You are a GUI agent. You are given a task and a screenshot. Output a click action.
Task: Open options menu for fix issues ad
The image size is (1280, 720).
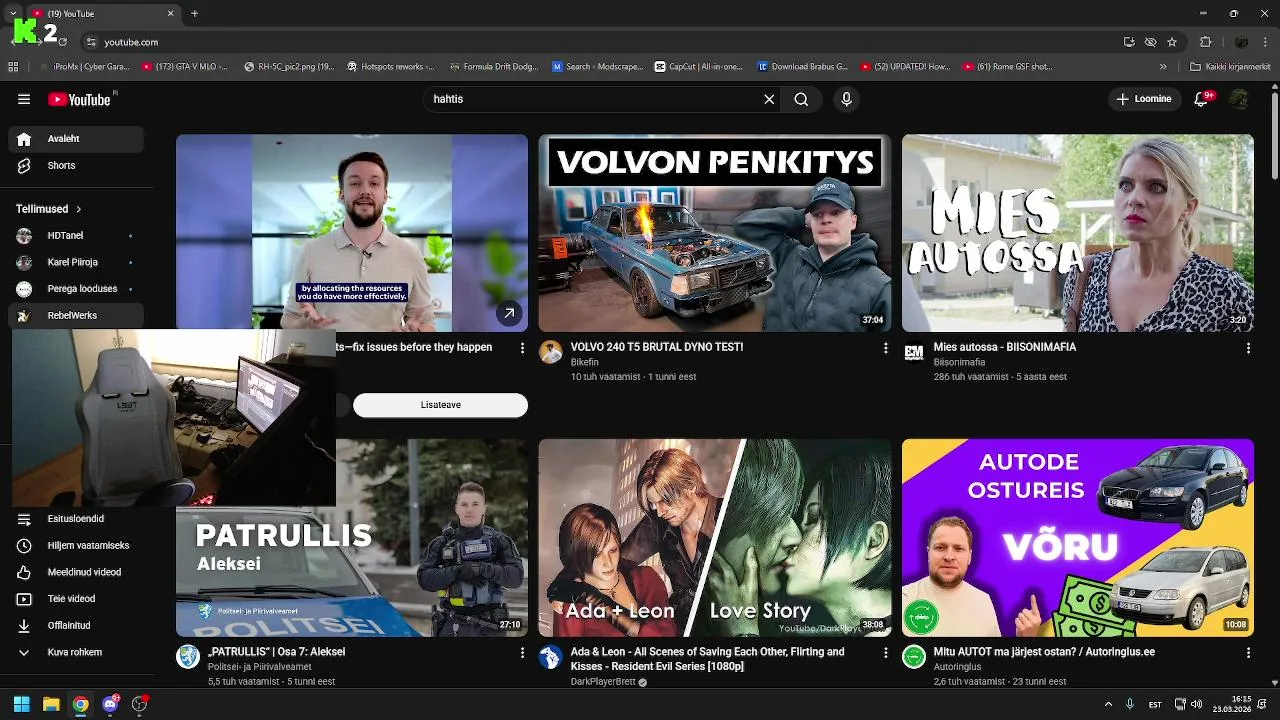[x=522, y=348]
